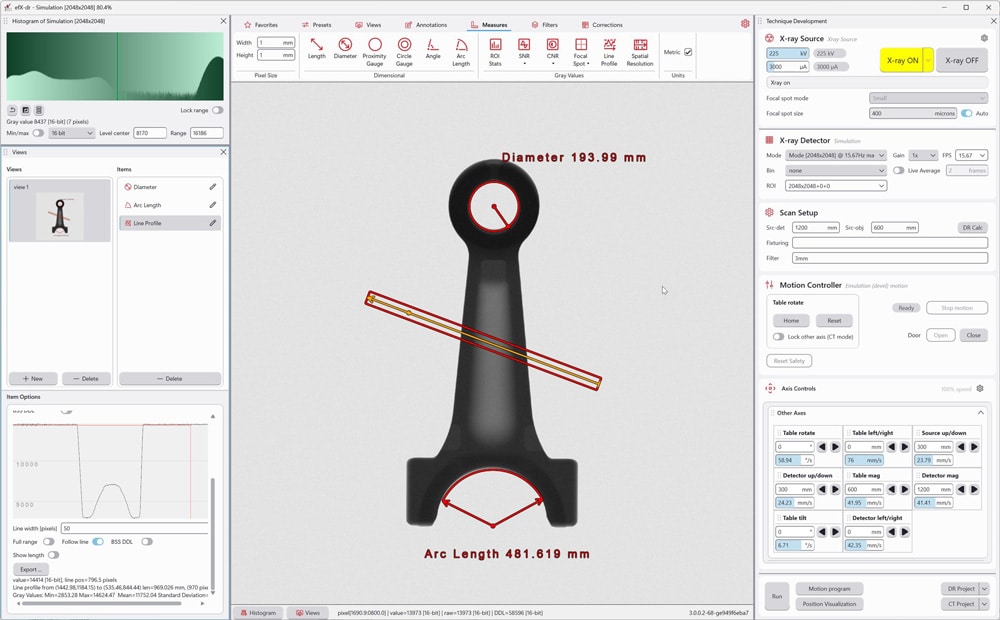This screenshot has height=620, width=1000.
Task: Click the Export button
Action: point(31,569)
